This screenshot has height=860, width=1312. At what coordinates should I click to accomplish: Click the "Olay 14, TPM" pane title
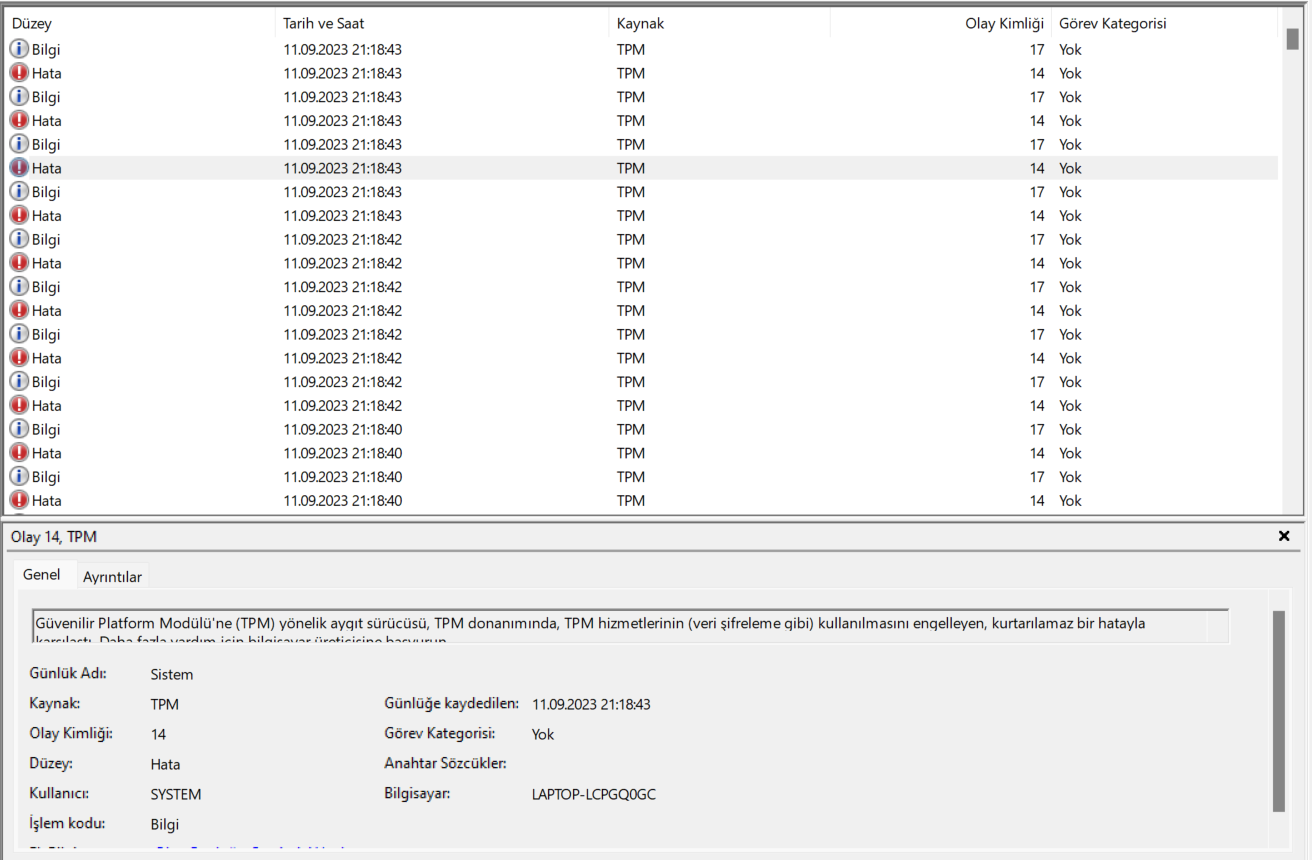click(x=54, y=537)
